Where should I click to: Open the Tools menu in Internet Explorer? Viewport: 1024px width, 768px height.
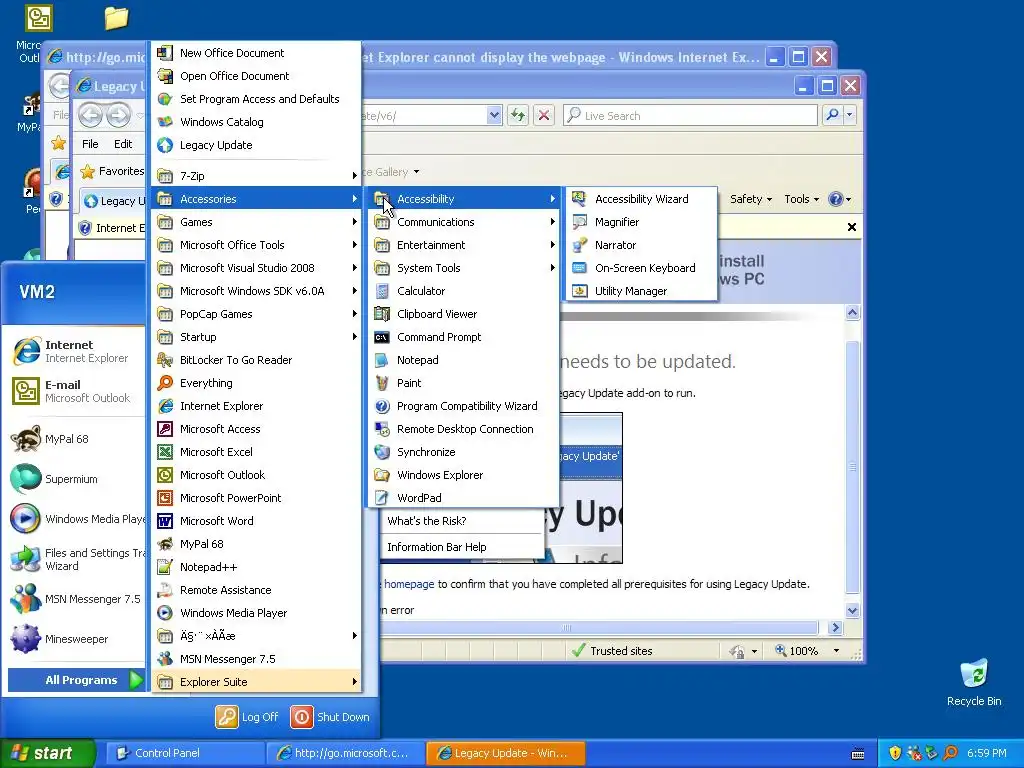pos(801,199)
